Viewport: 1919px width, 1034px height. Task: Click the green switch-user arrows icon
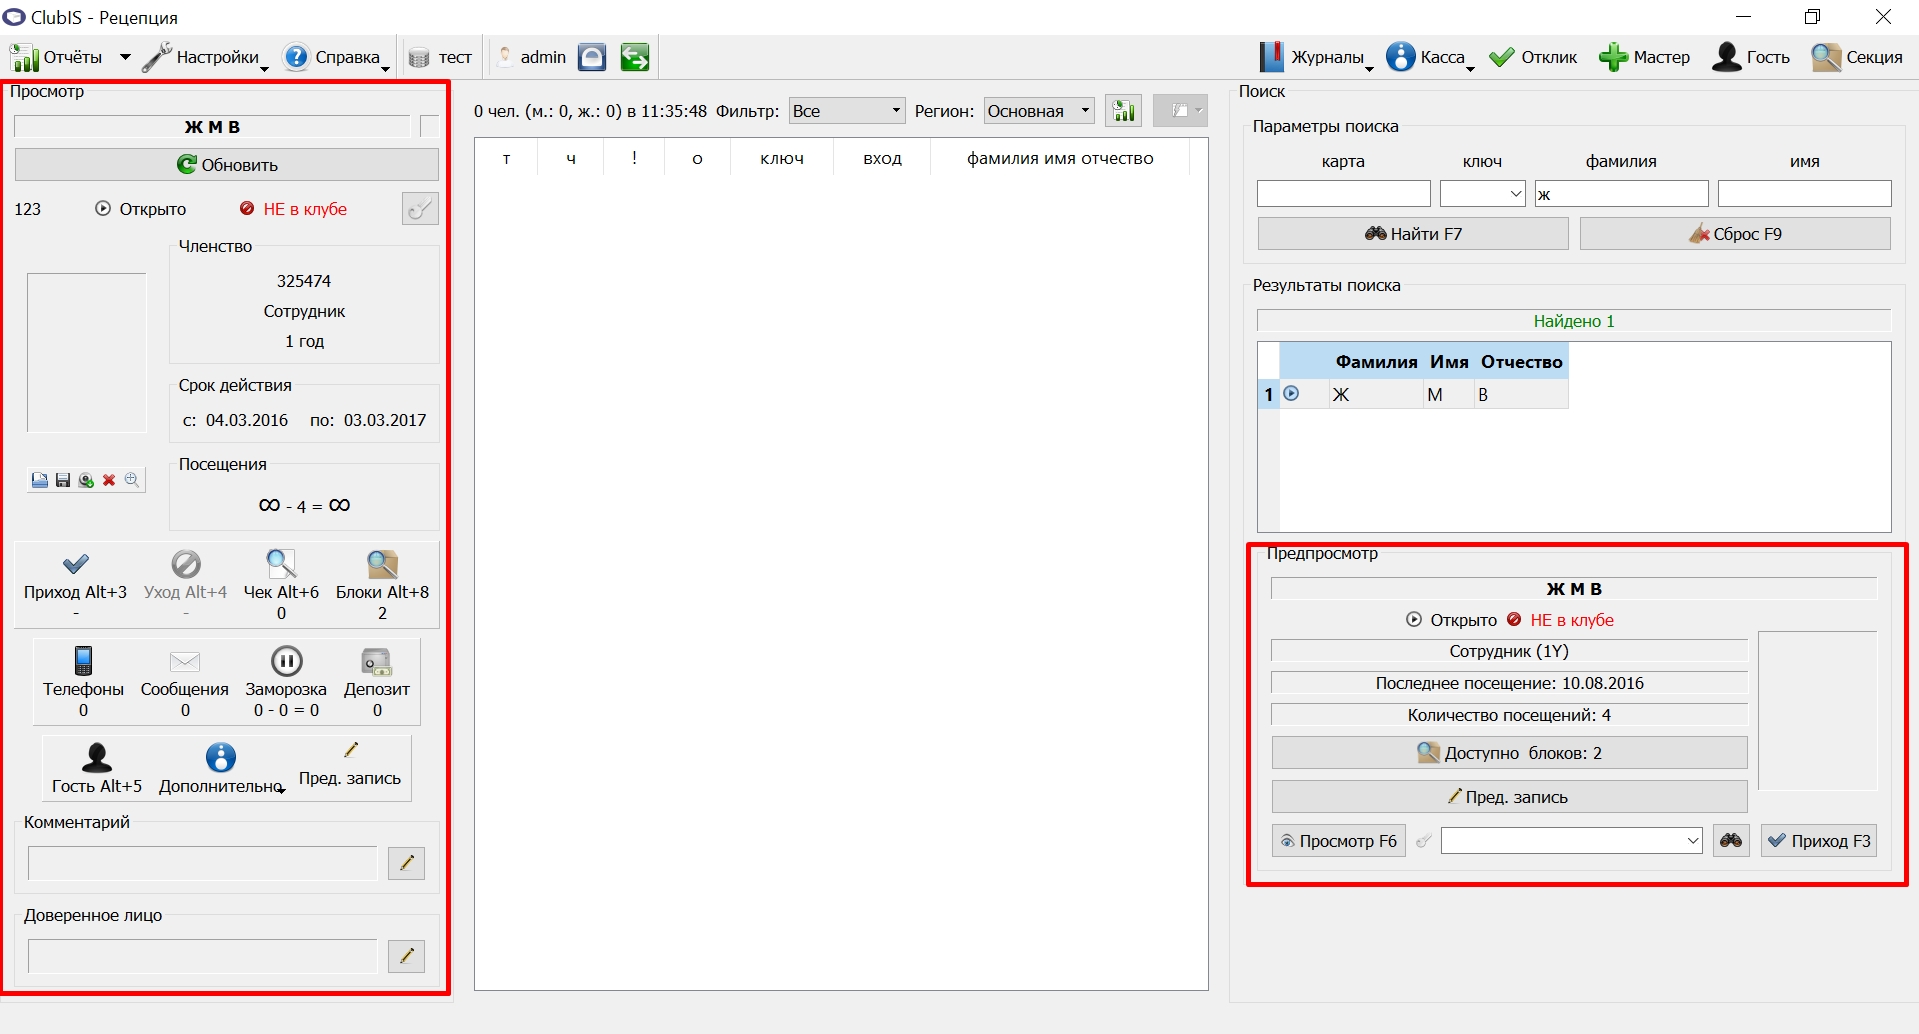coord(634,57)
